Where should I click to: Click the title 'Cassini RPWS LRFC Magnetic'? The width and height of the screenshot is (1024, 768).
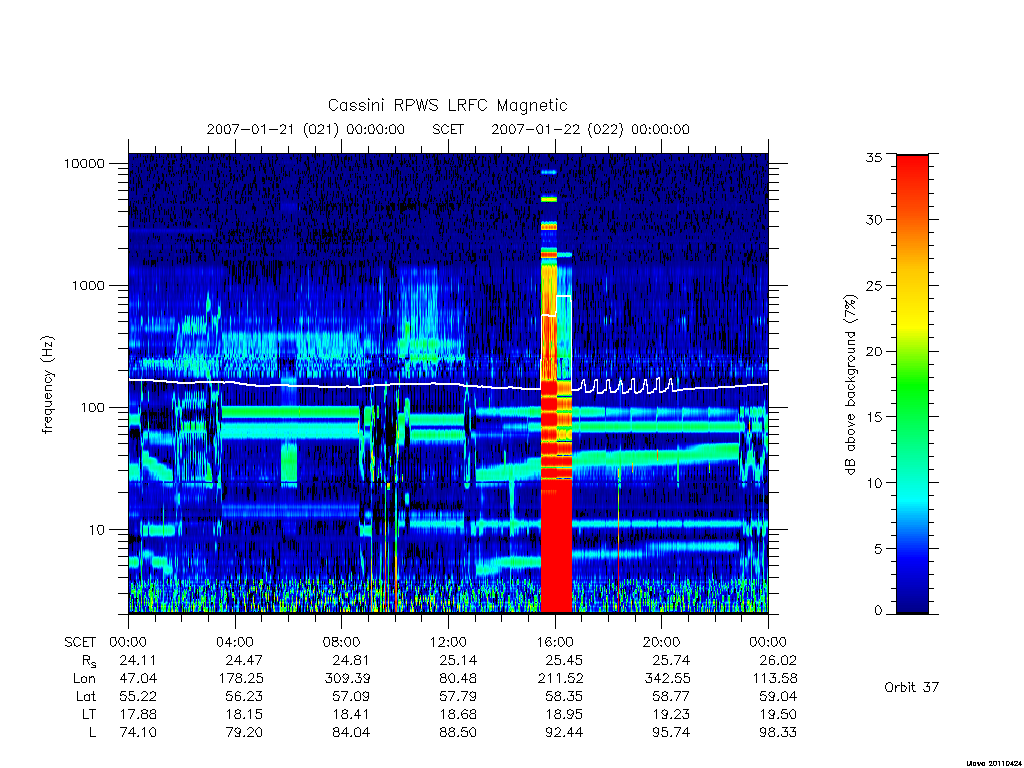pos(447,105)
